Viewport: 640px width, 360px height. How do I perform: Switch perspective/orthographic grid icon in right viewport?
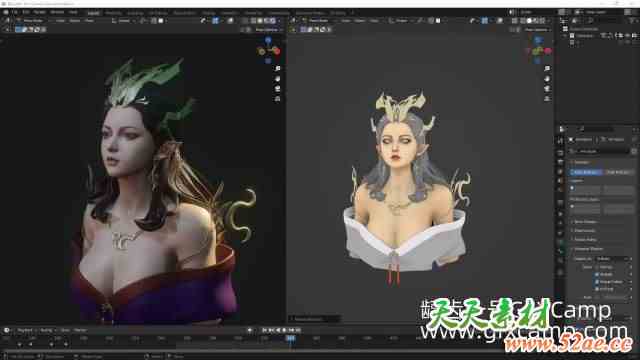[547, 98]
